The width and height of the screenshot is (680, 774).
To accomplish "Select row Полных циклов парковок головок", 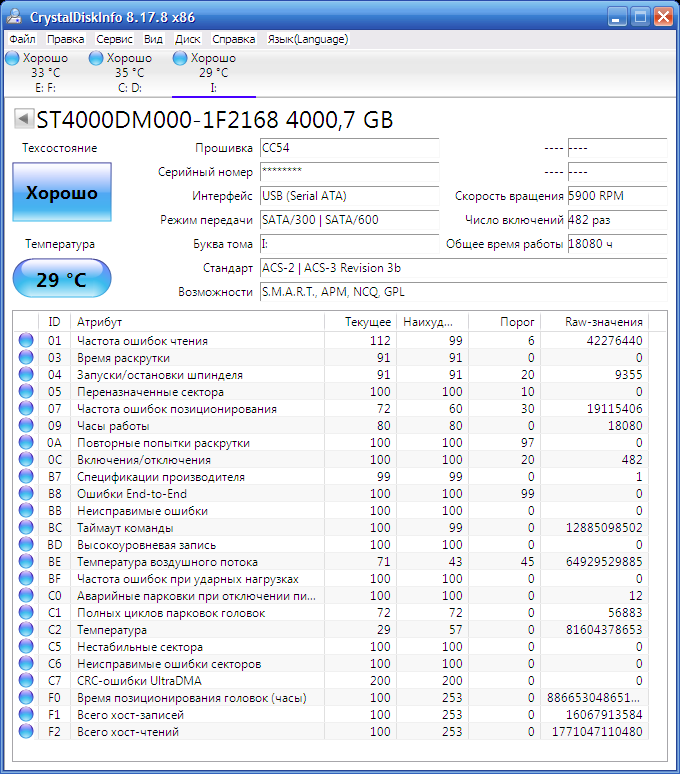I will tap(332, 613).
